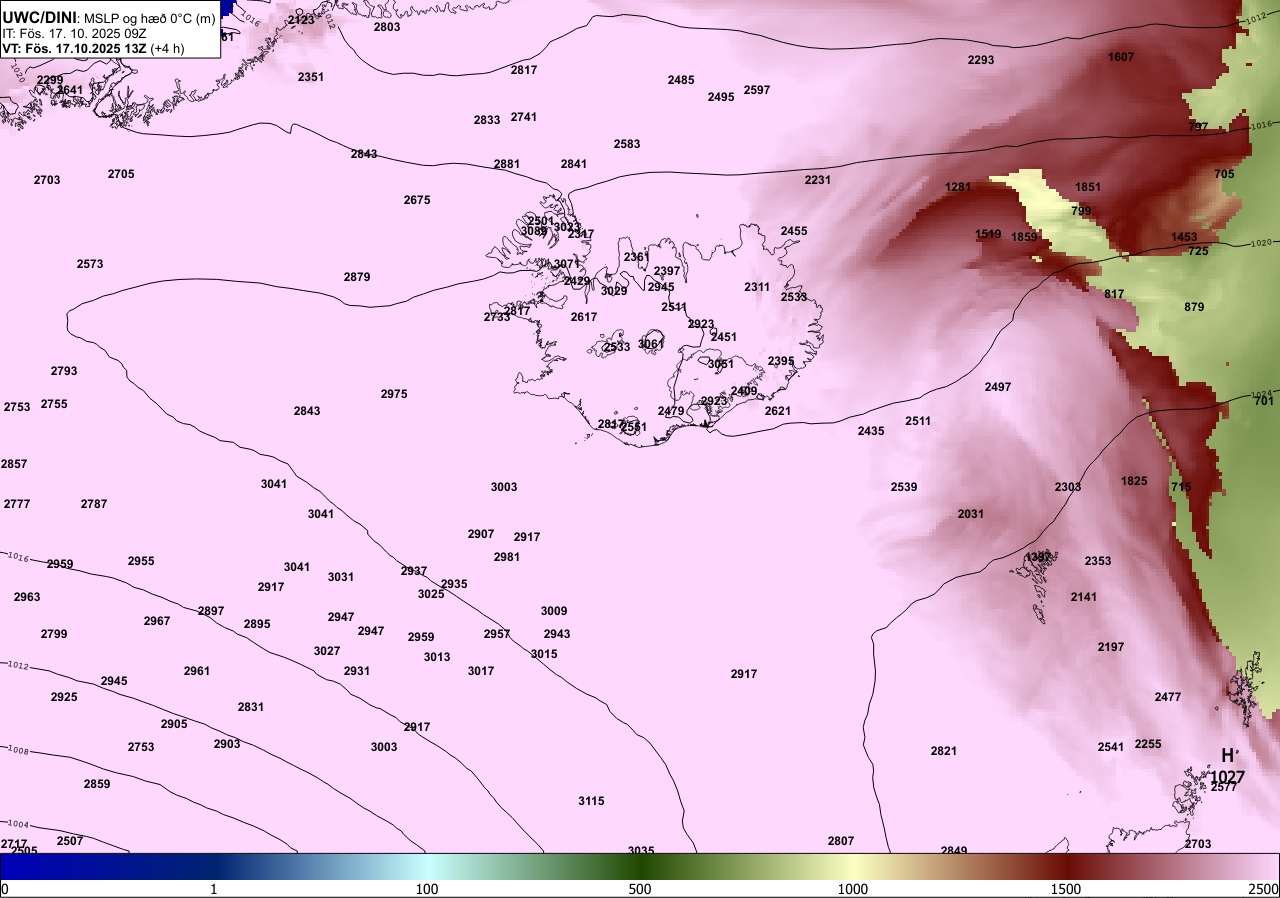Click the height value 2597
The height and width of the screenshot is (898, 1280).
pos(757,90)
